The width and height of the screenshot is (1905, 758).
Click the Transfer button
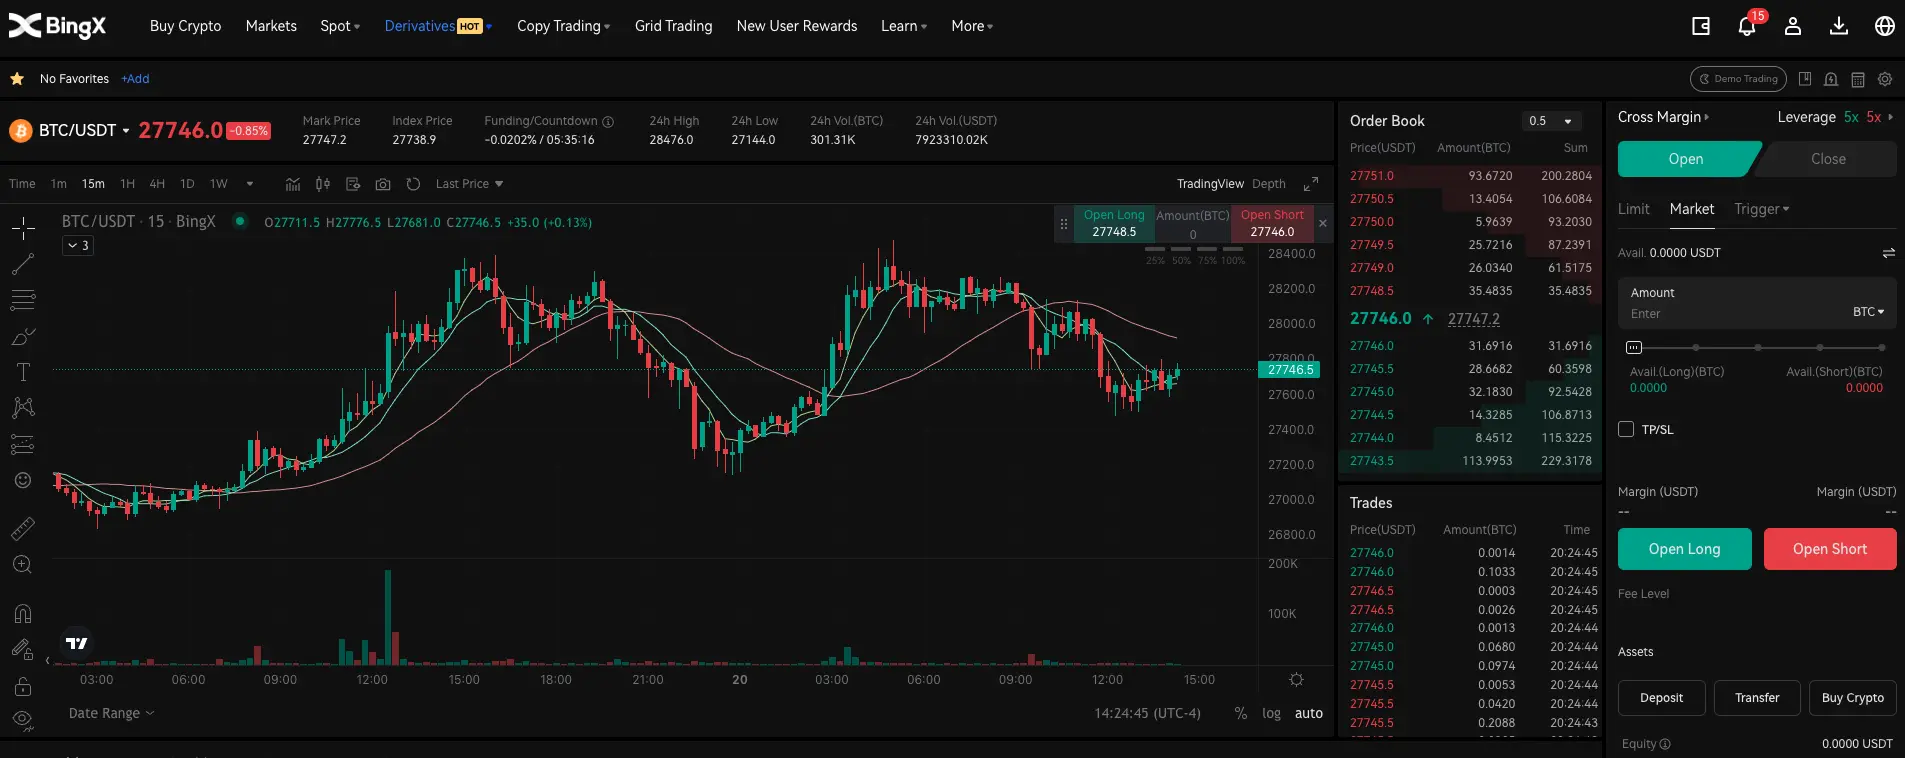1757,698
